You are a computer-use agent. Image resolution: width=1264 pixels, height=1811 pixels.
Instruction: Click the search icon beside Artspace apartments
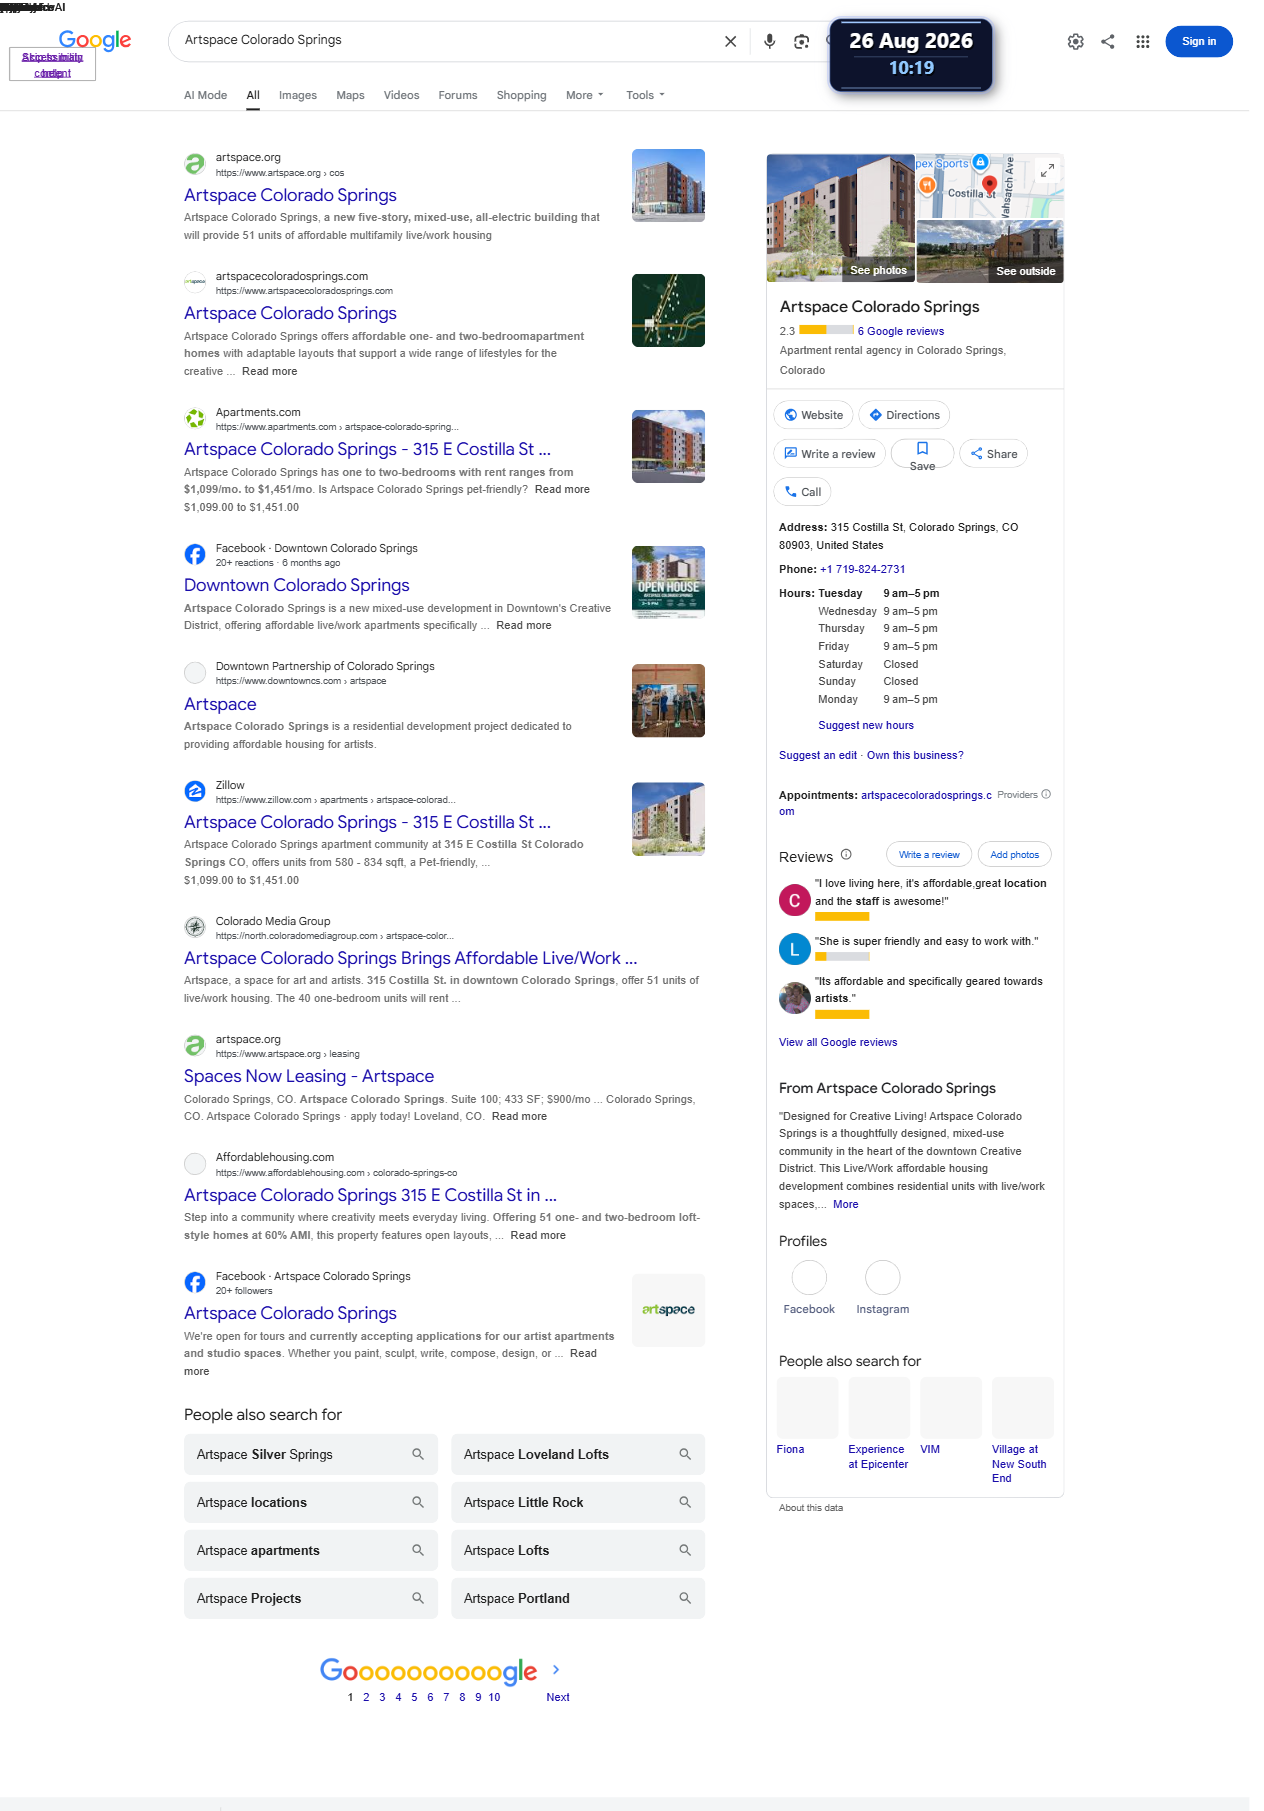click(x=418, y=1550)
